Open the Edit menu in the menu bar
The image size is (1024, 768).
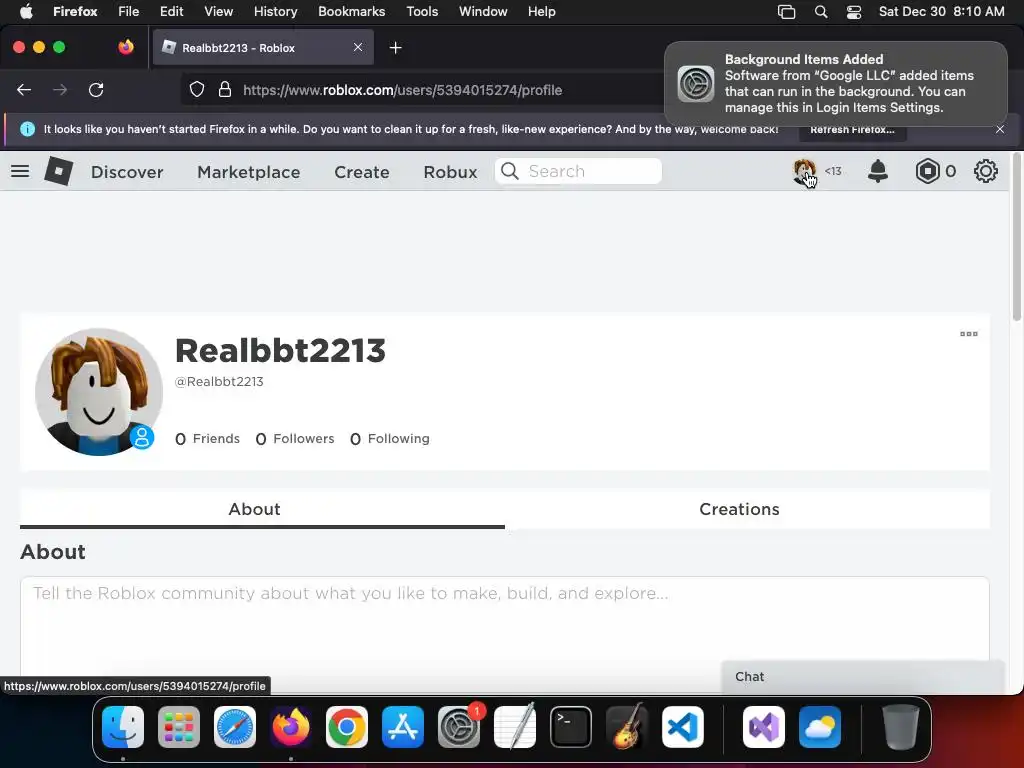(x=171, y=11)
